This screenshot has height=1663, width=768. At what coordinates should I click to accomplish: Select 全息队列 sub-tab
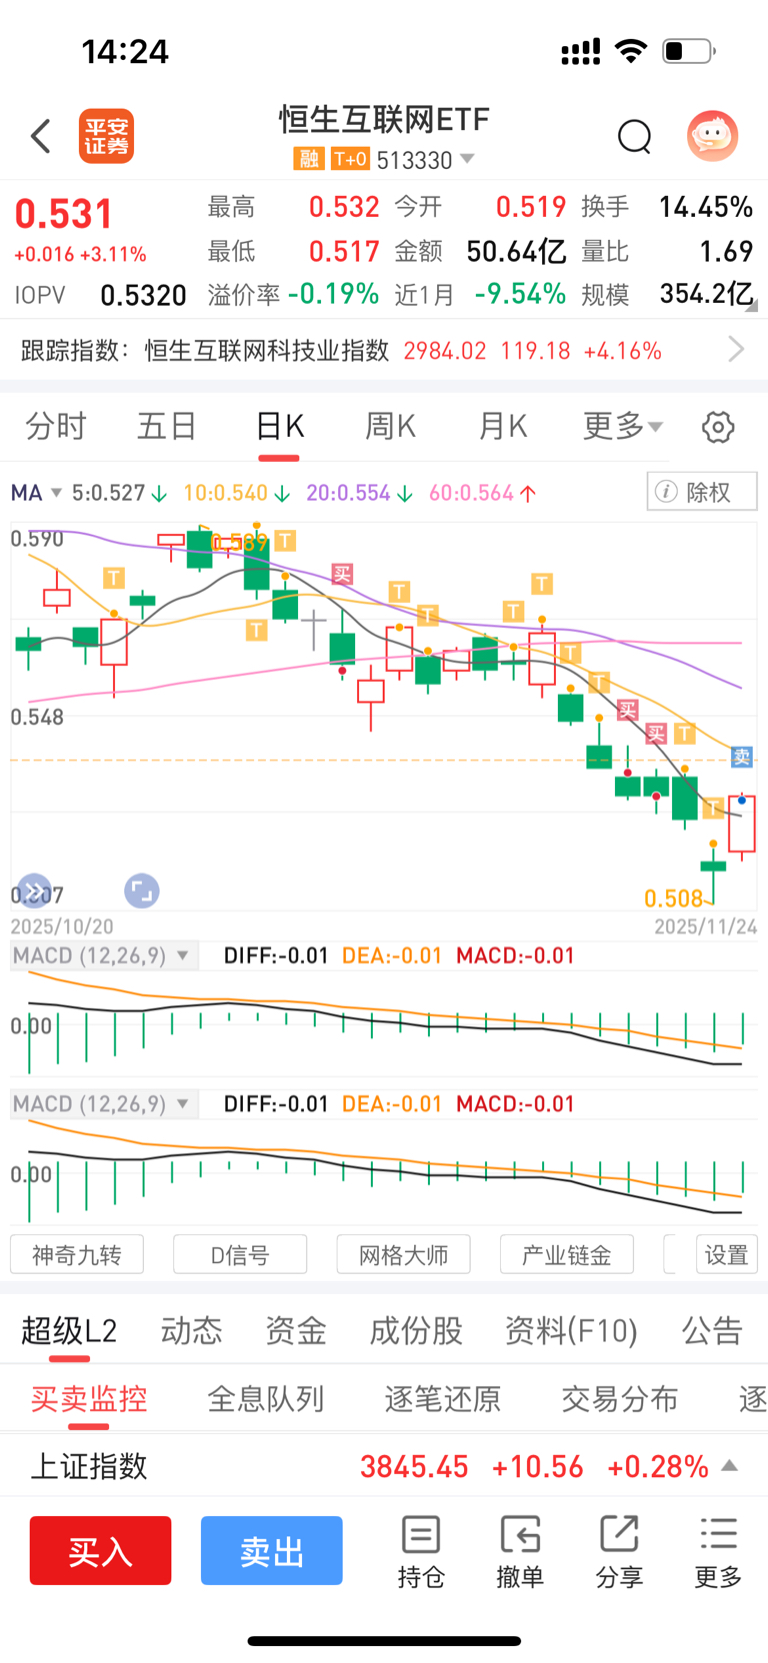(266, 1398)
